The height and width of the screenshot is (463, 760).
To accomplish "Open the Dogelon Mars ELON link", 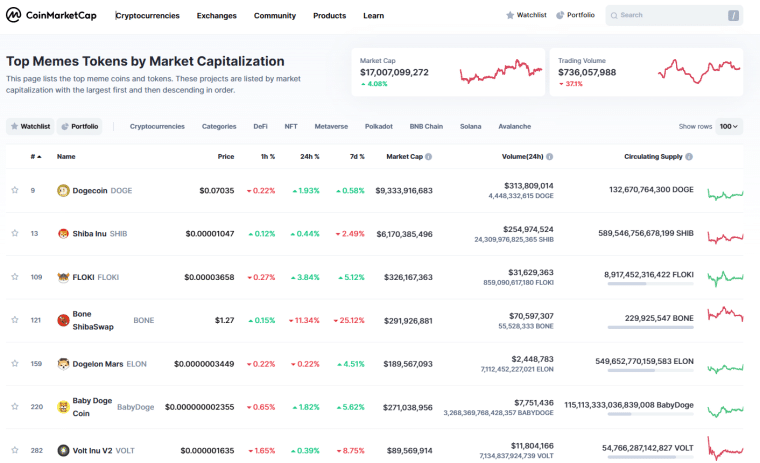I will [110, 364].
